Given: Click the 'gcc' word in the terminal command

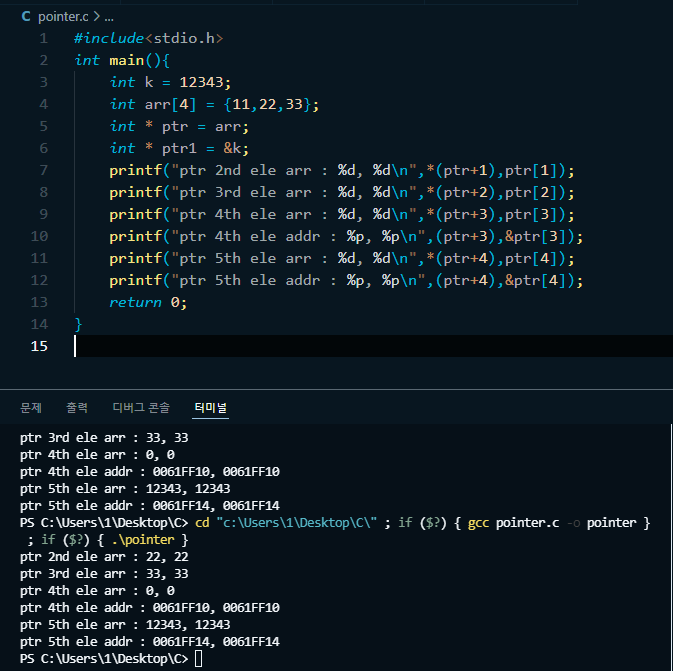Looking at the screenshot, I should click(x=478, y=523).
